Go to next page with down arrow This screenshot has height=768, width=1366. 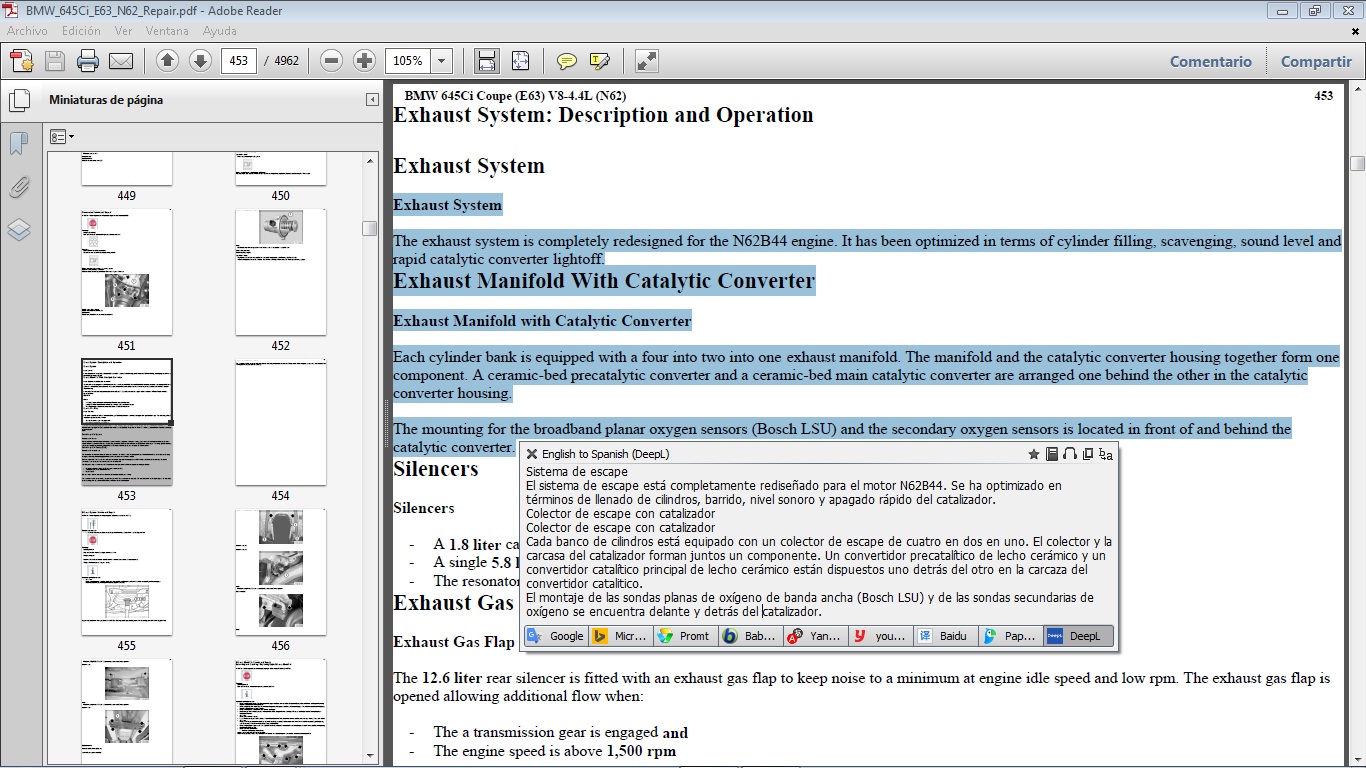coord(200,61)
